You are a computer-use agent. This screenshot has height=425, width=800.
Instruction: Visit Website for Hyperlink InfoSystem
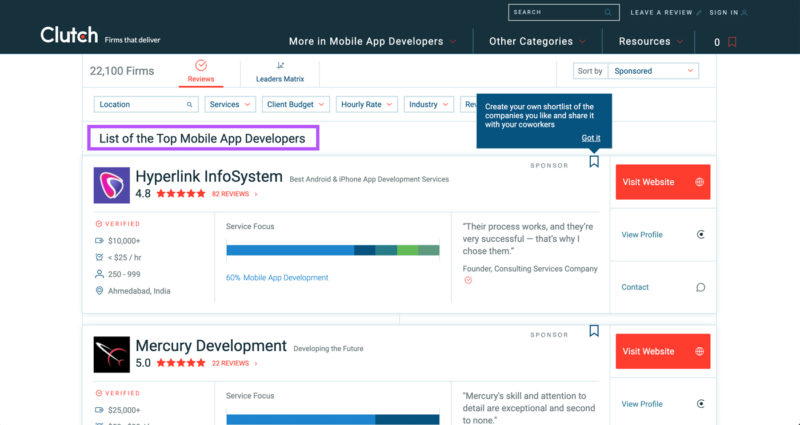click(663, 182)
